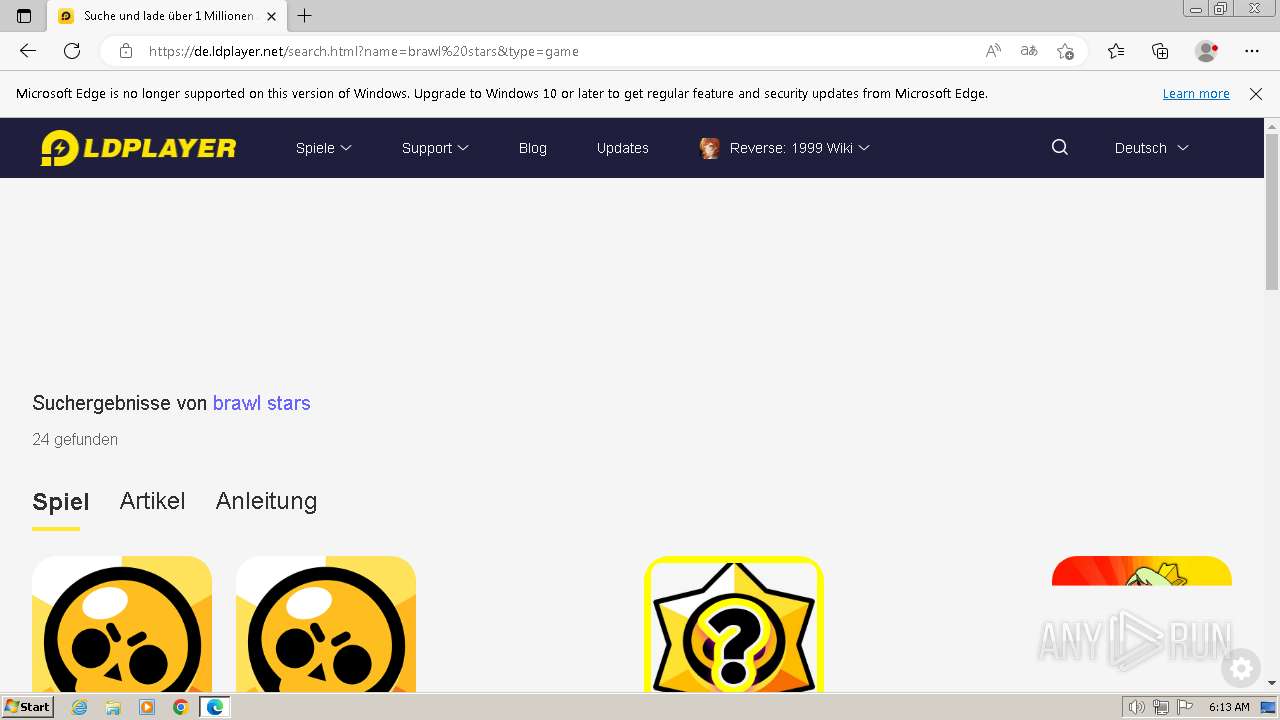This screenshot has height=720, width=1280.
Task: Dismiss the Edge unsupported notification bar
Action: (x=1256, y=94)
